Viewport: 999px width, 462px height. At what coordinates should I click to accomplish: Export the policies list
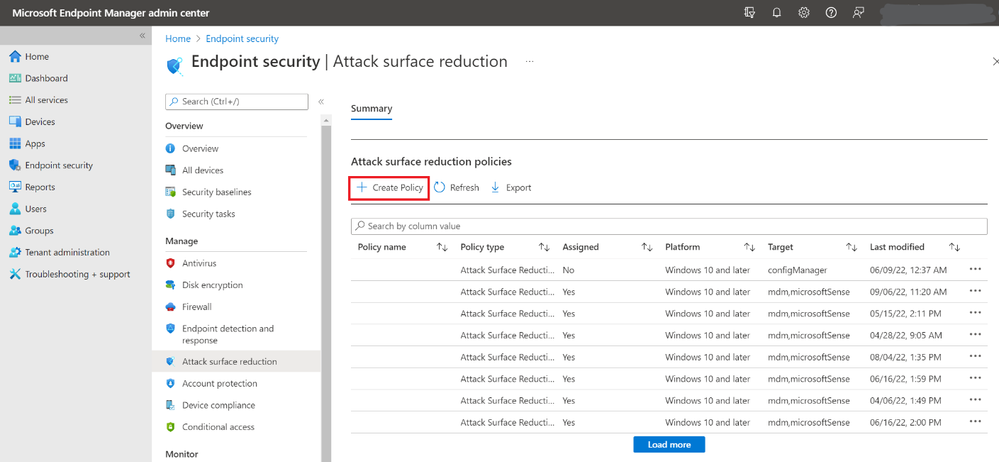point(511,188)
